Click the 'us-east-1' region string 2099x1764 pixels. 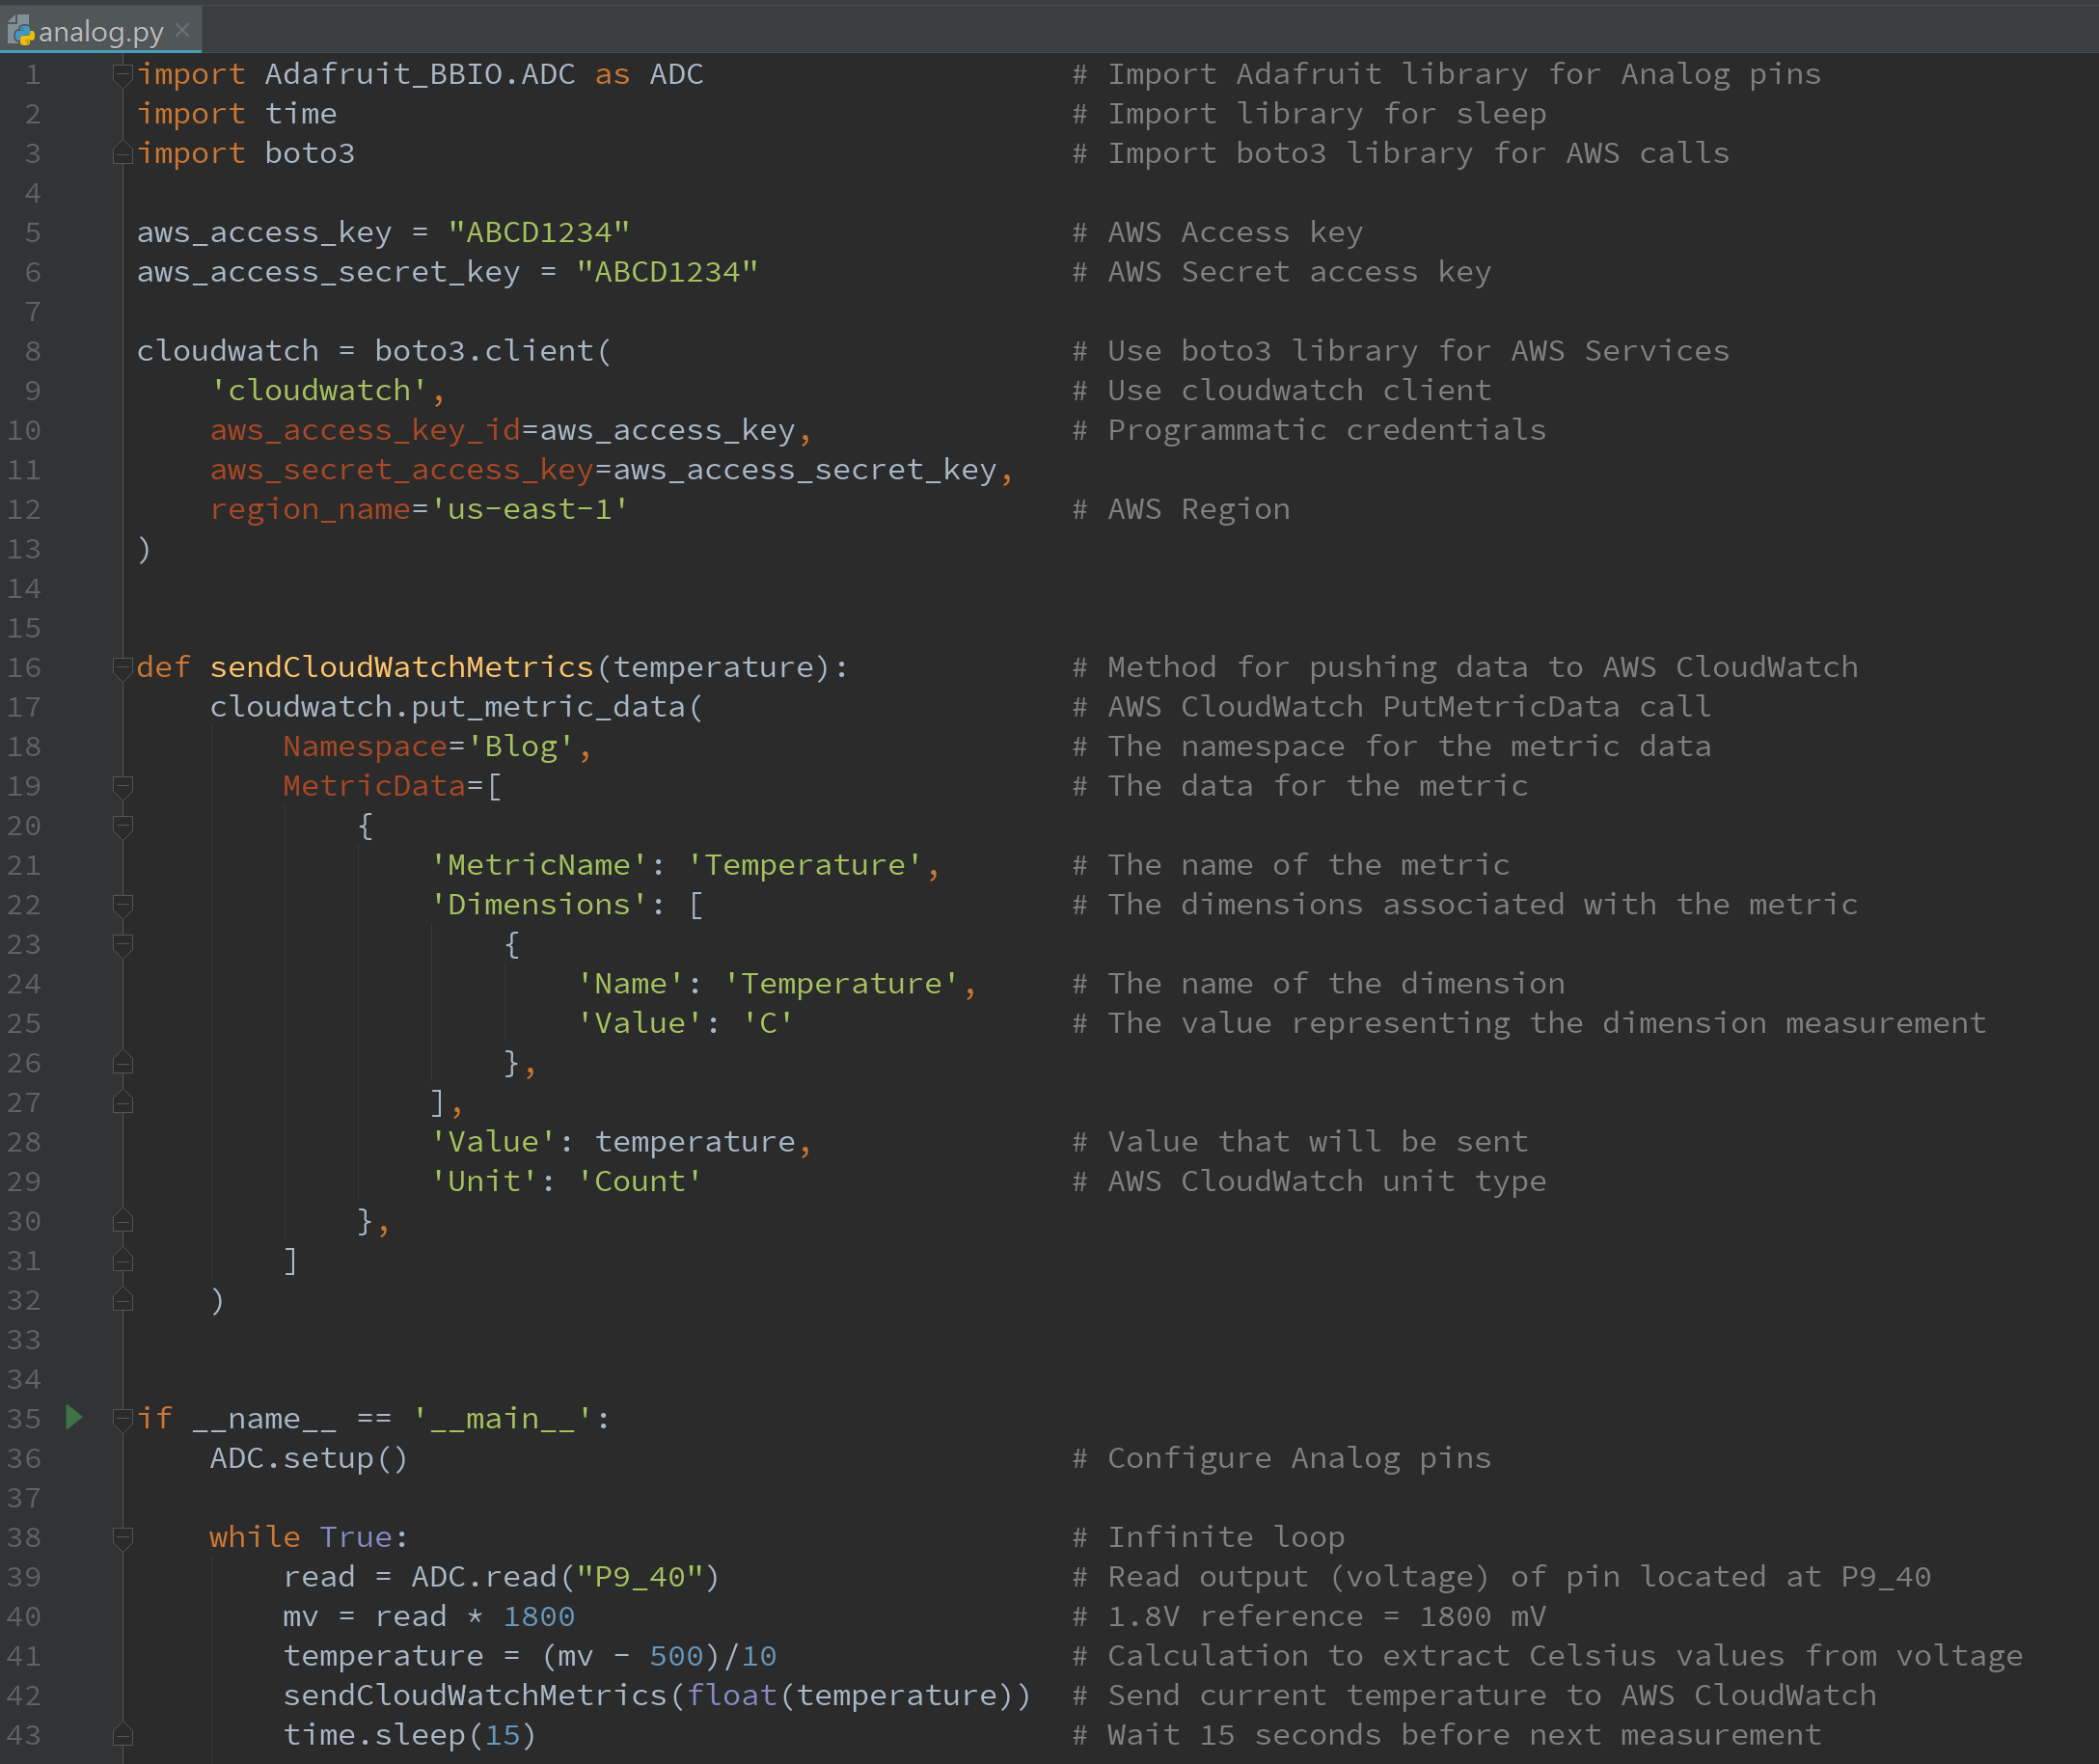coord(530,509)
